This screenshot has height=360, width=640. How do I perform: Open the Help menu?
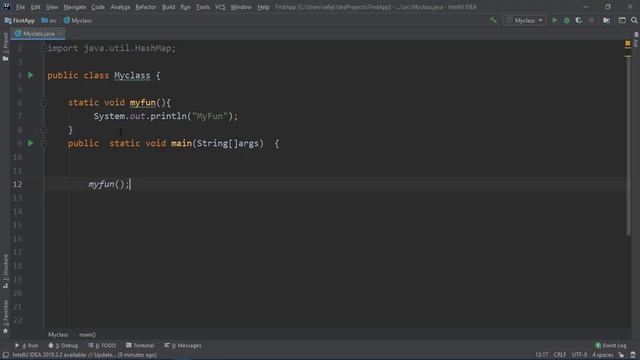263,7
